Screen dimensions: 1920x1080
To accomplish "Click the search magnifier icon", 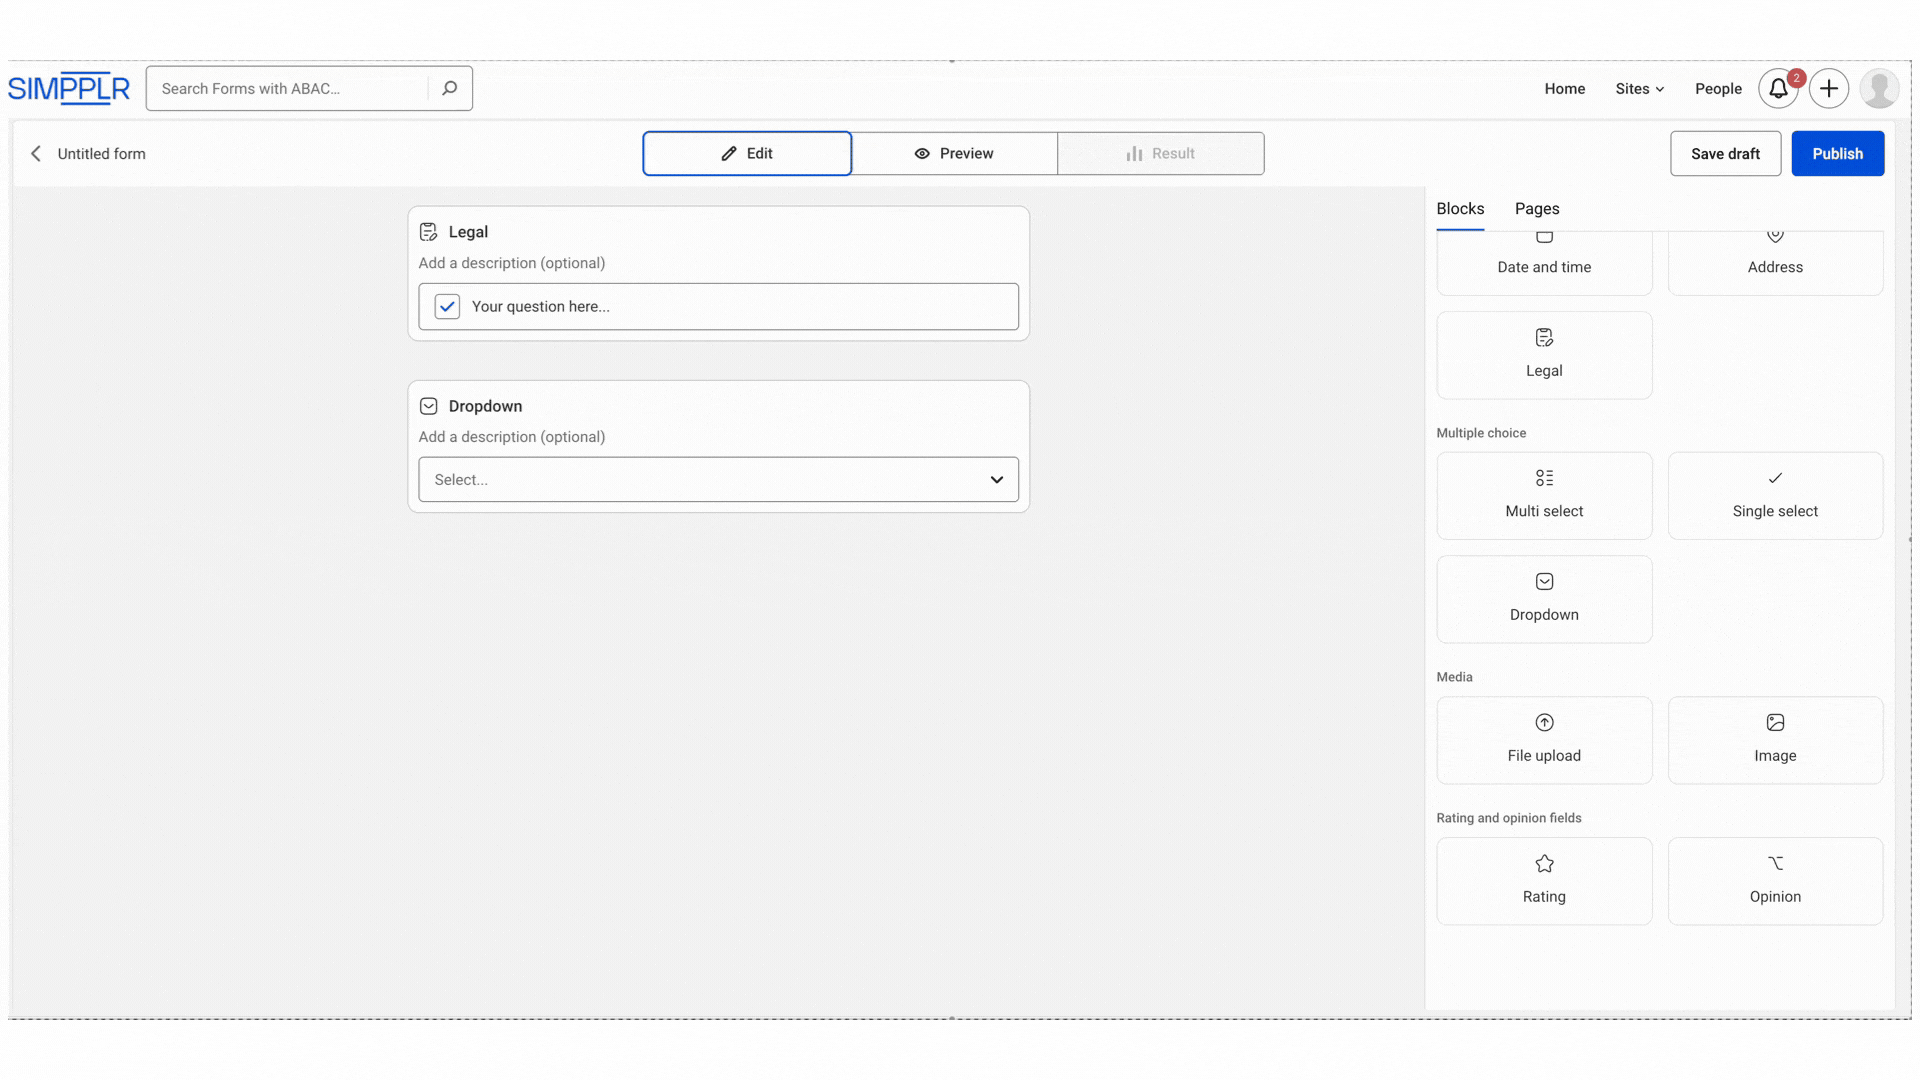I will point(450,89).
